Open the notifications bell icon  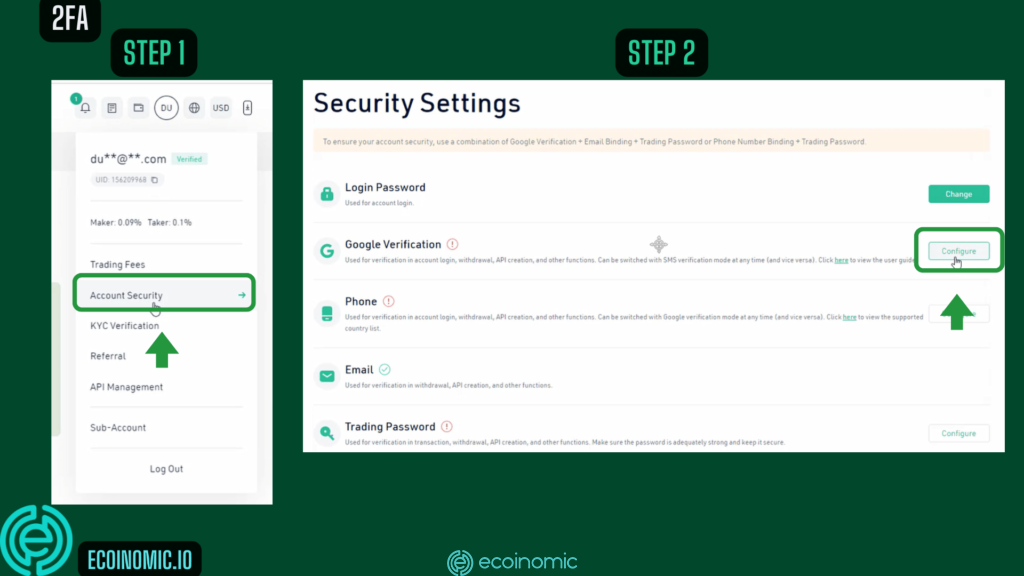pos(86,108)
